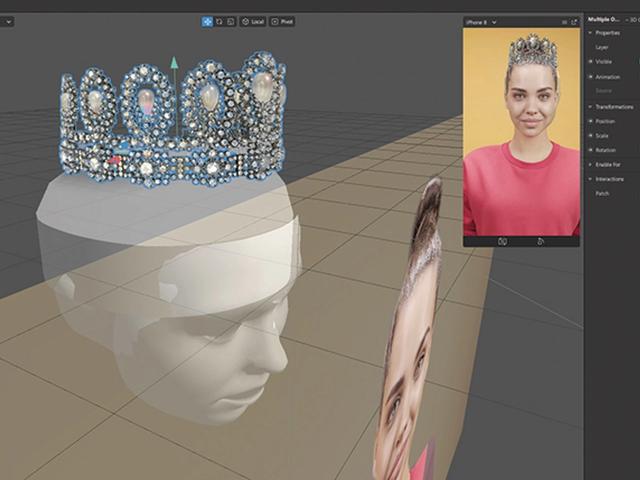This screenshot has width=640, height=480.
Task: Switch camera in the simulator
Action: [502, 242]
